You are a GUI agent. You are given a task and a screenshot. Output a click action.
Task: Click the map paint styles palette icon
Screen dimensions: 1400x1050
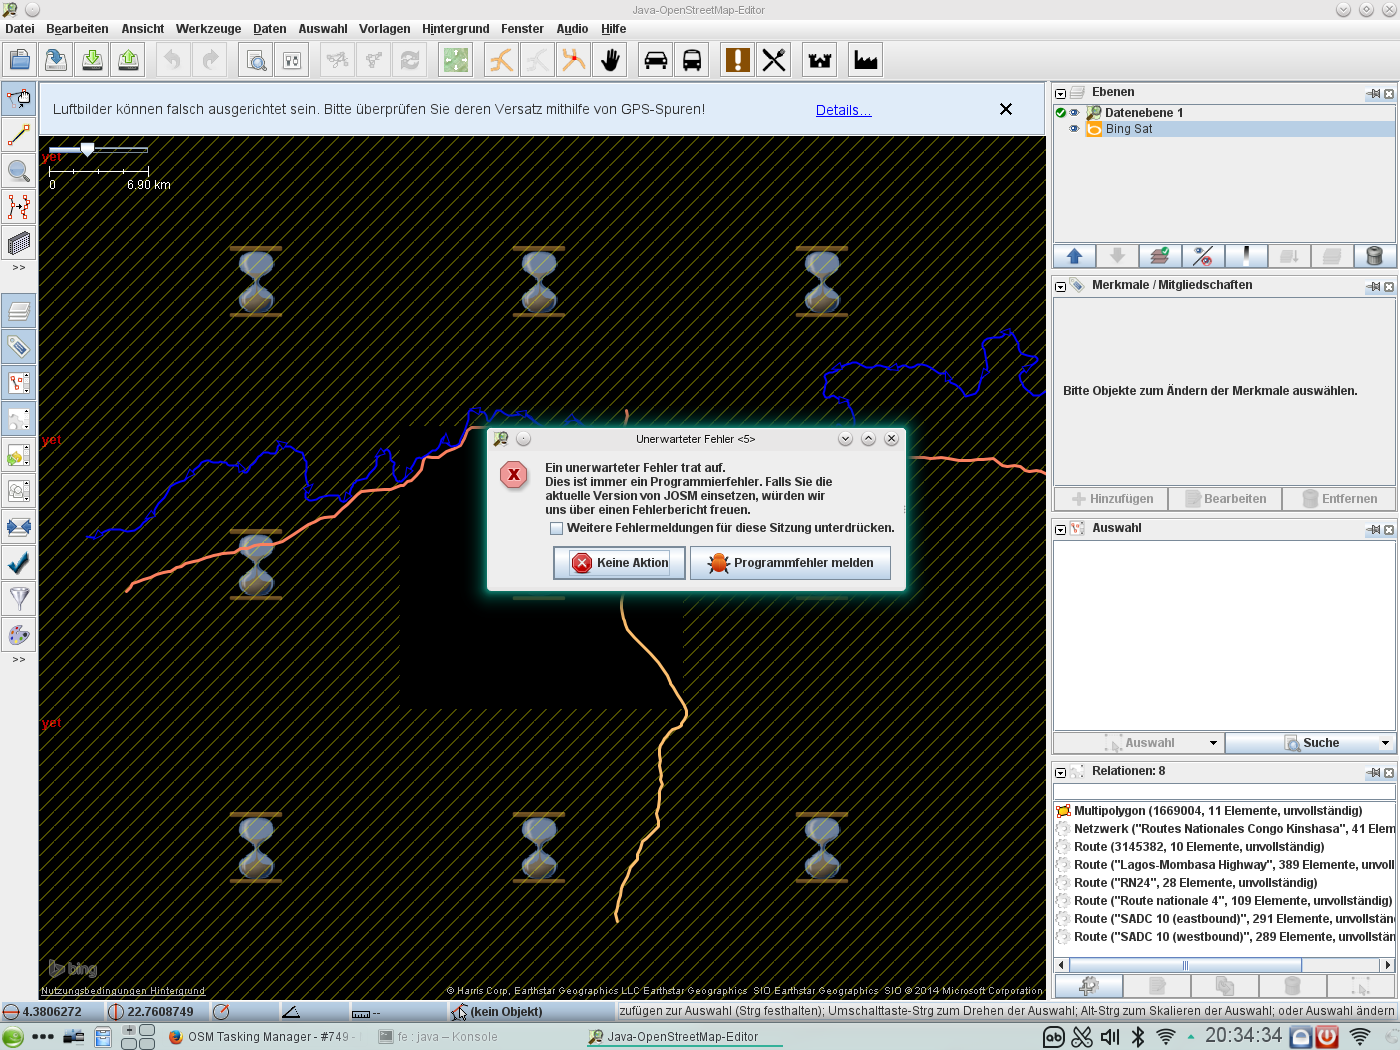pyautogui.click(x=19, y=635)
